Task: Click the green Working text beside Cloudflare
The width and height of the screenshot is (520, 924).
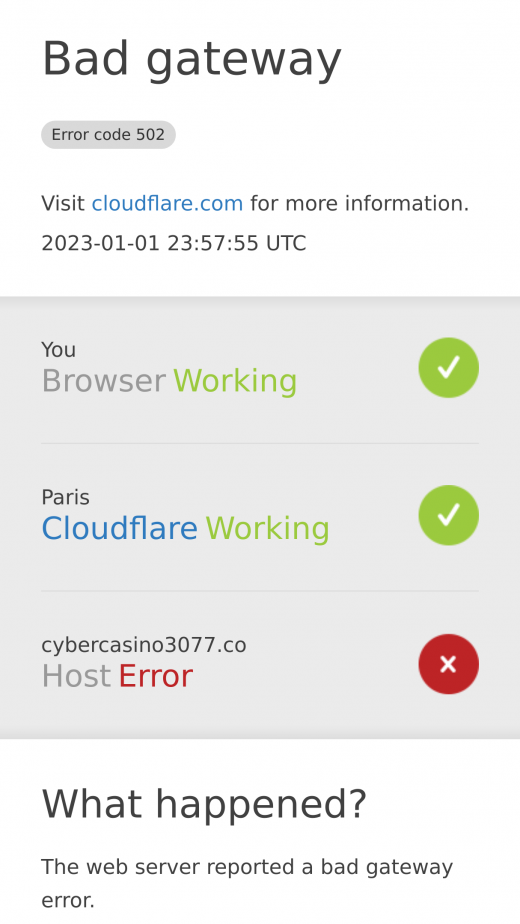Action: pos(268,529)
